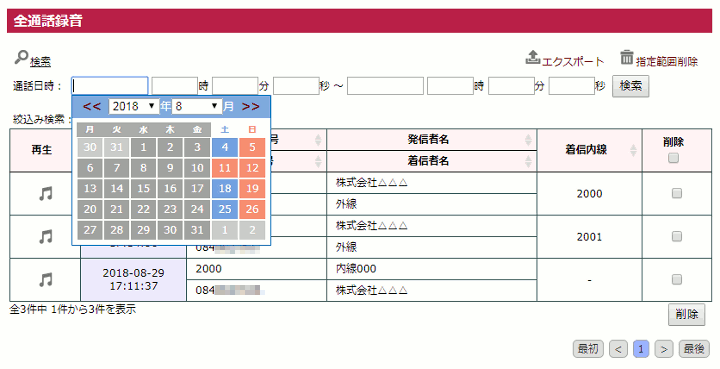
Task: Check delete box for extension 2001 row
Action: (676, 236)
